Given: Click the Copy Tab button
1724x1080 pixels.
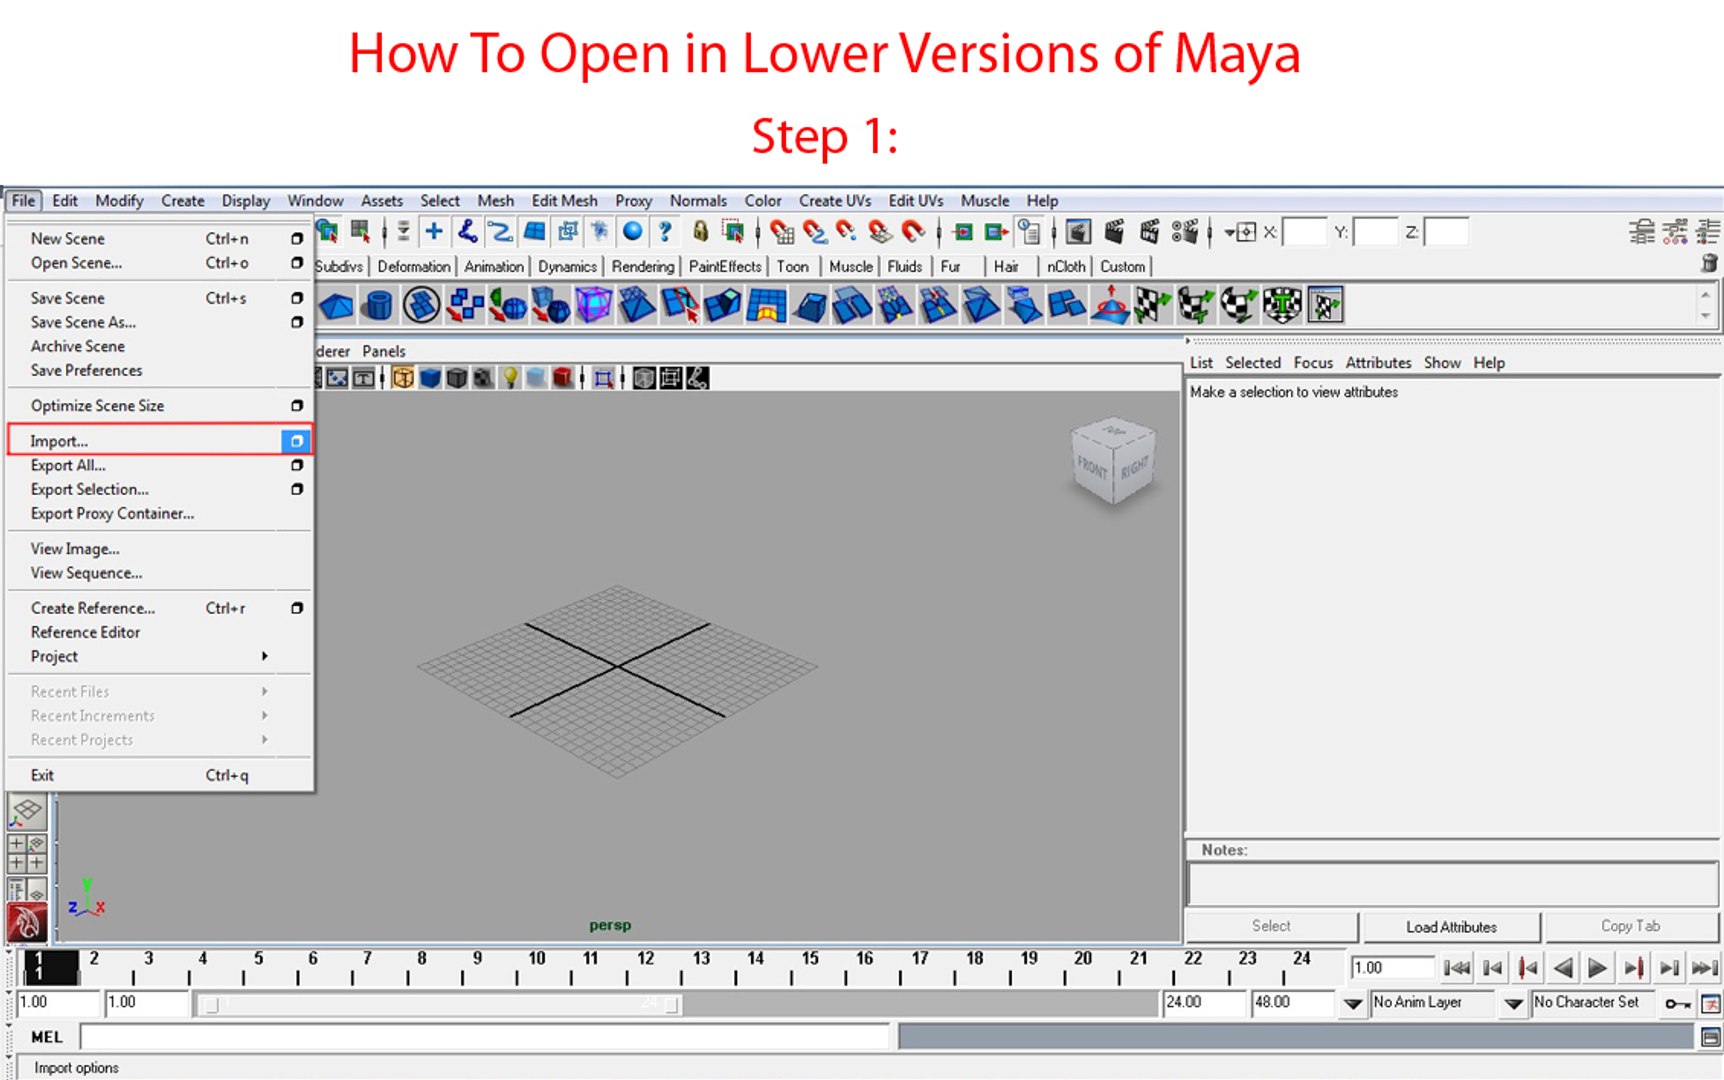Looking at the screenshot, I should click(1630, 927).
